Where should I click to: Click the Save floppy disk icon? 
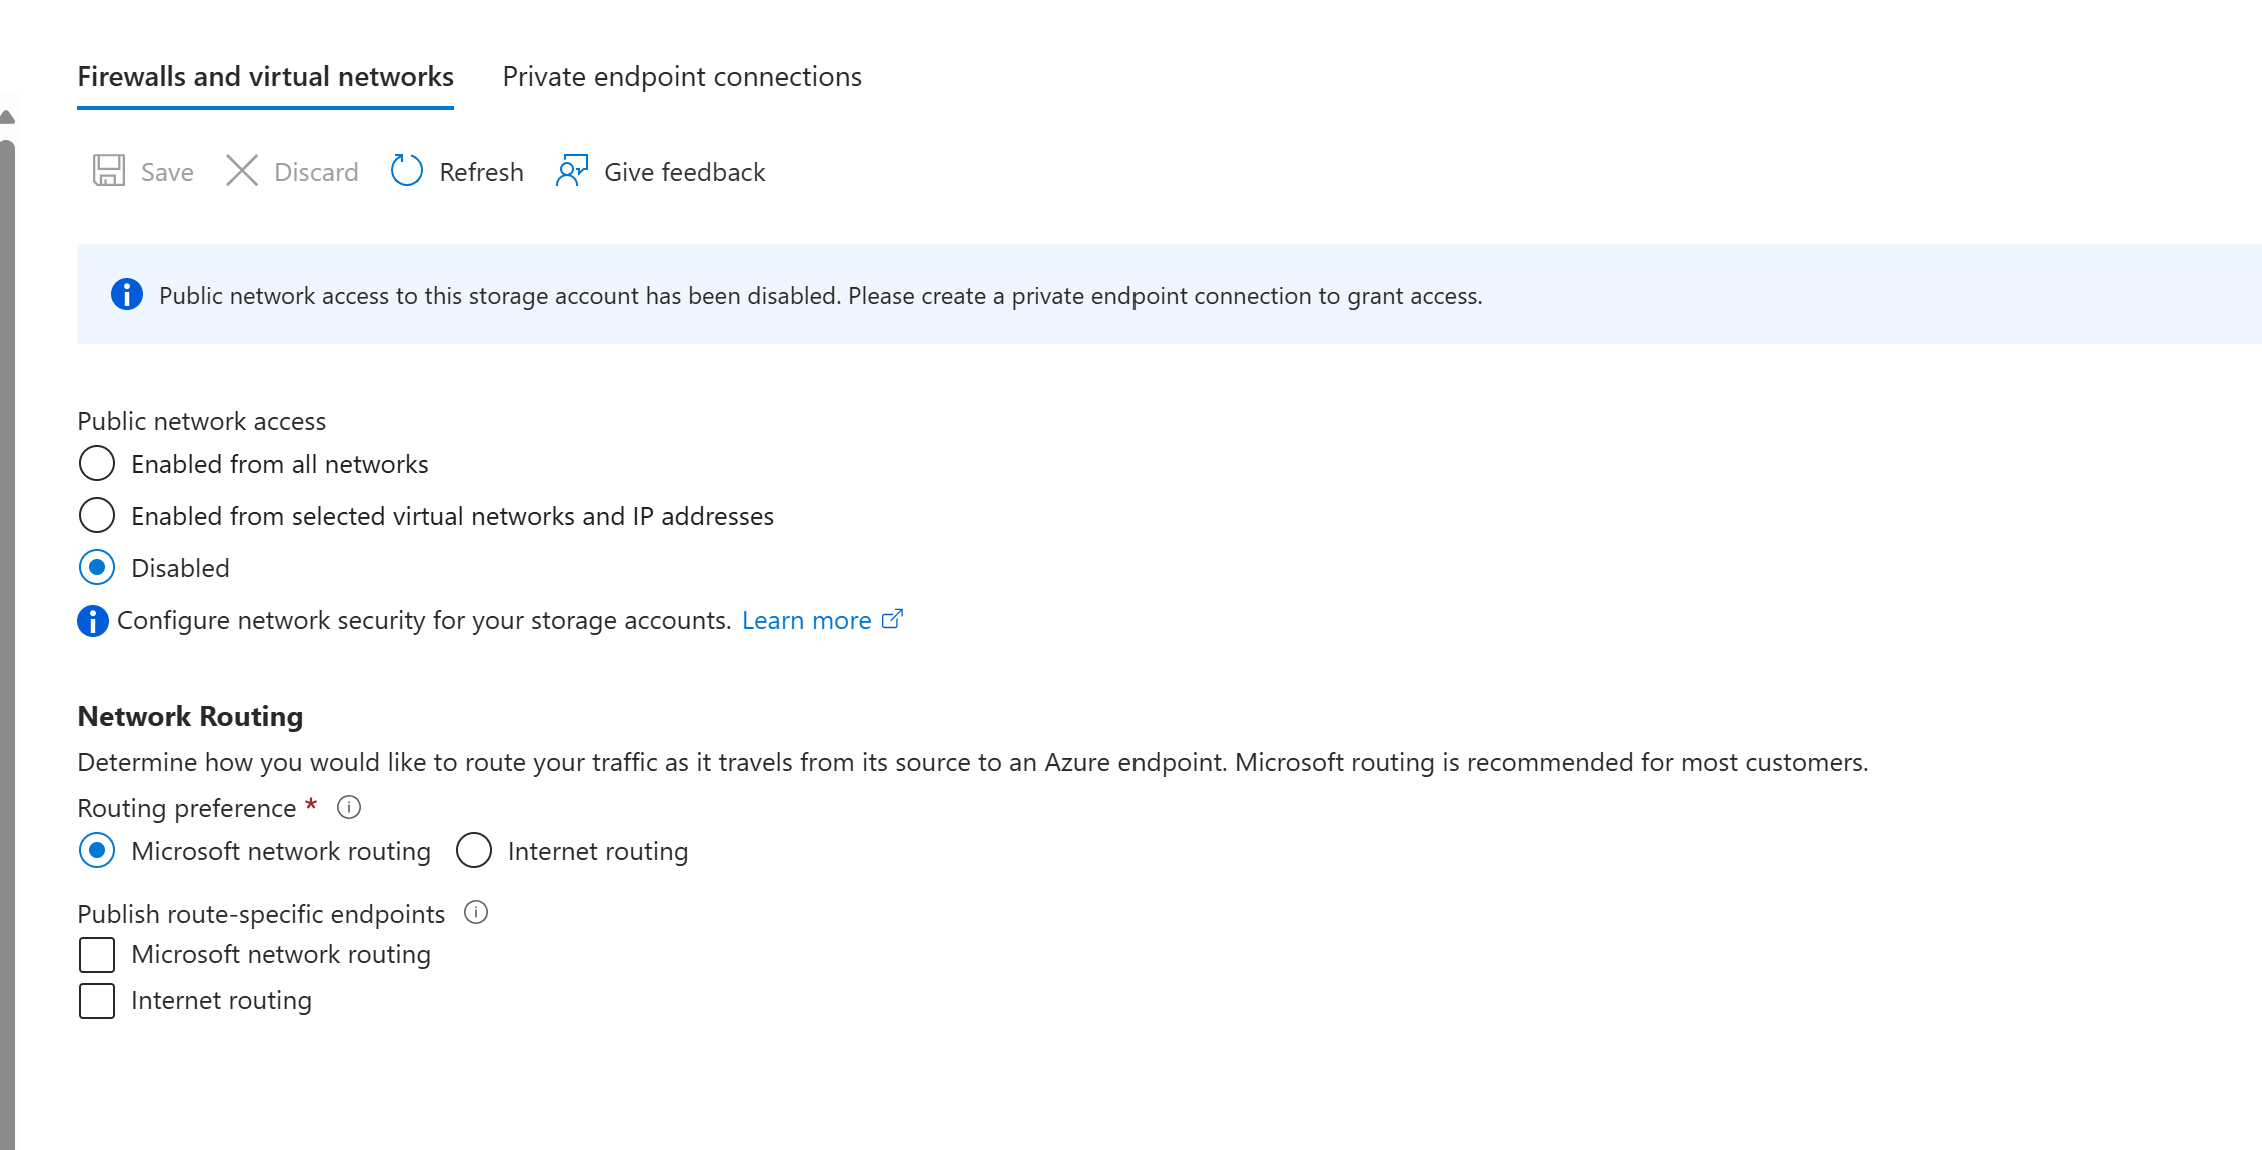(109, 171)
